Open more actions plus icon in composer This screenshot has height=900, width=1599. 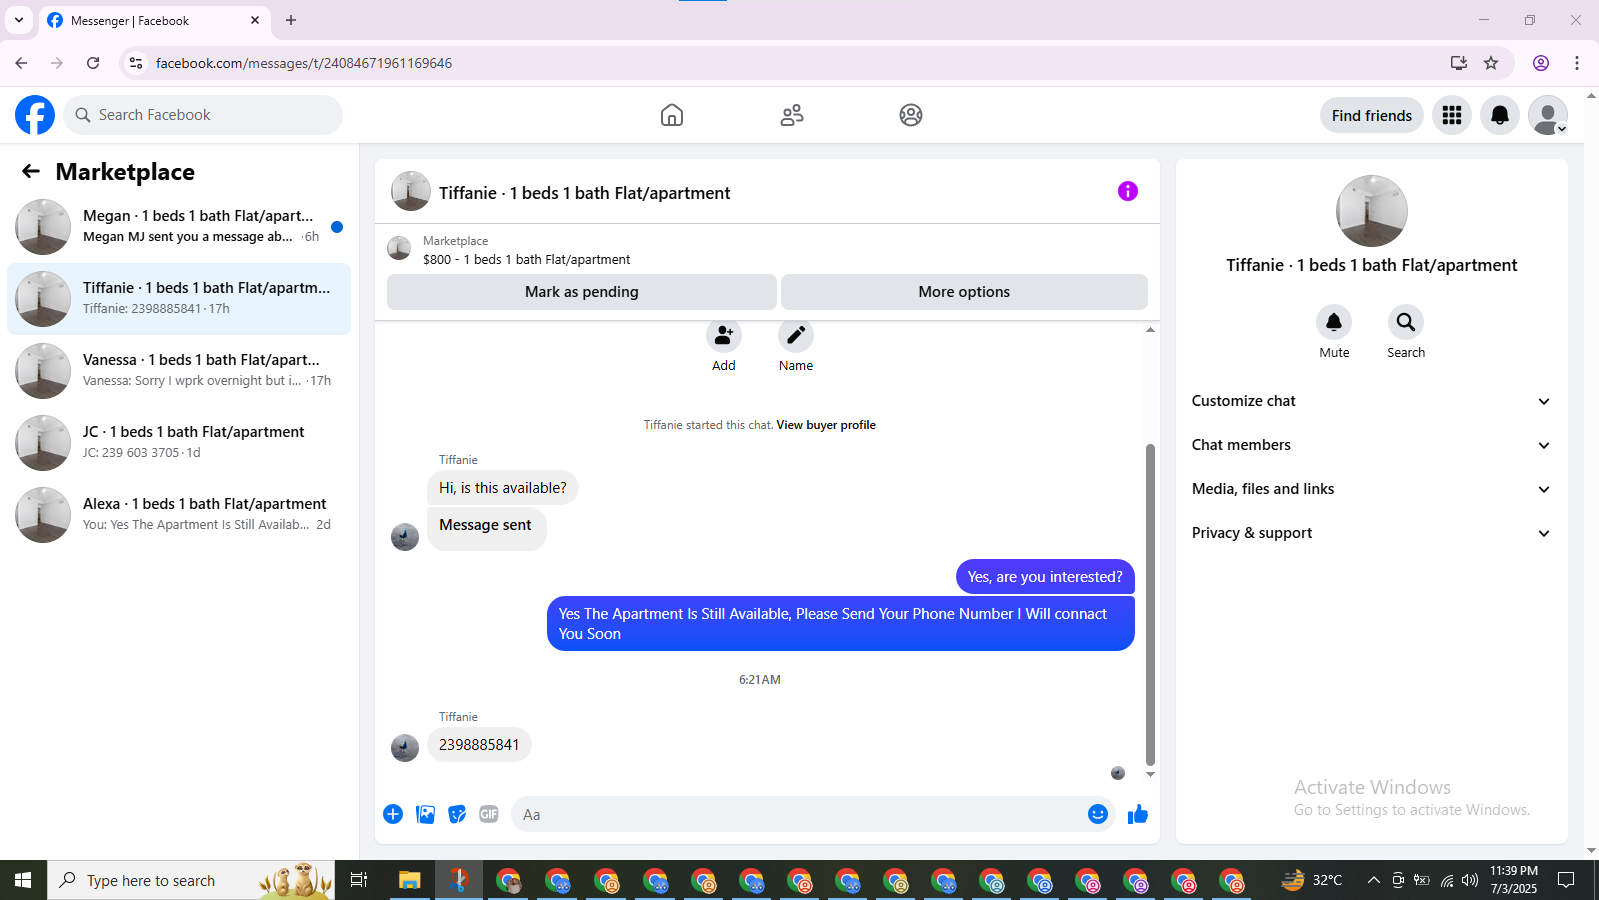point(393,814)
